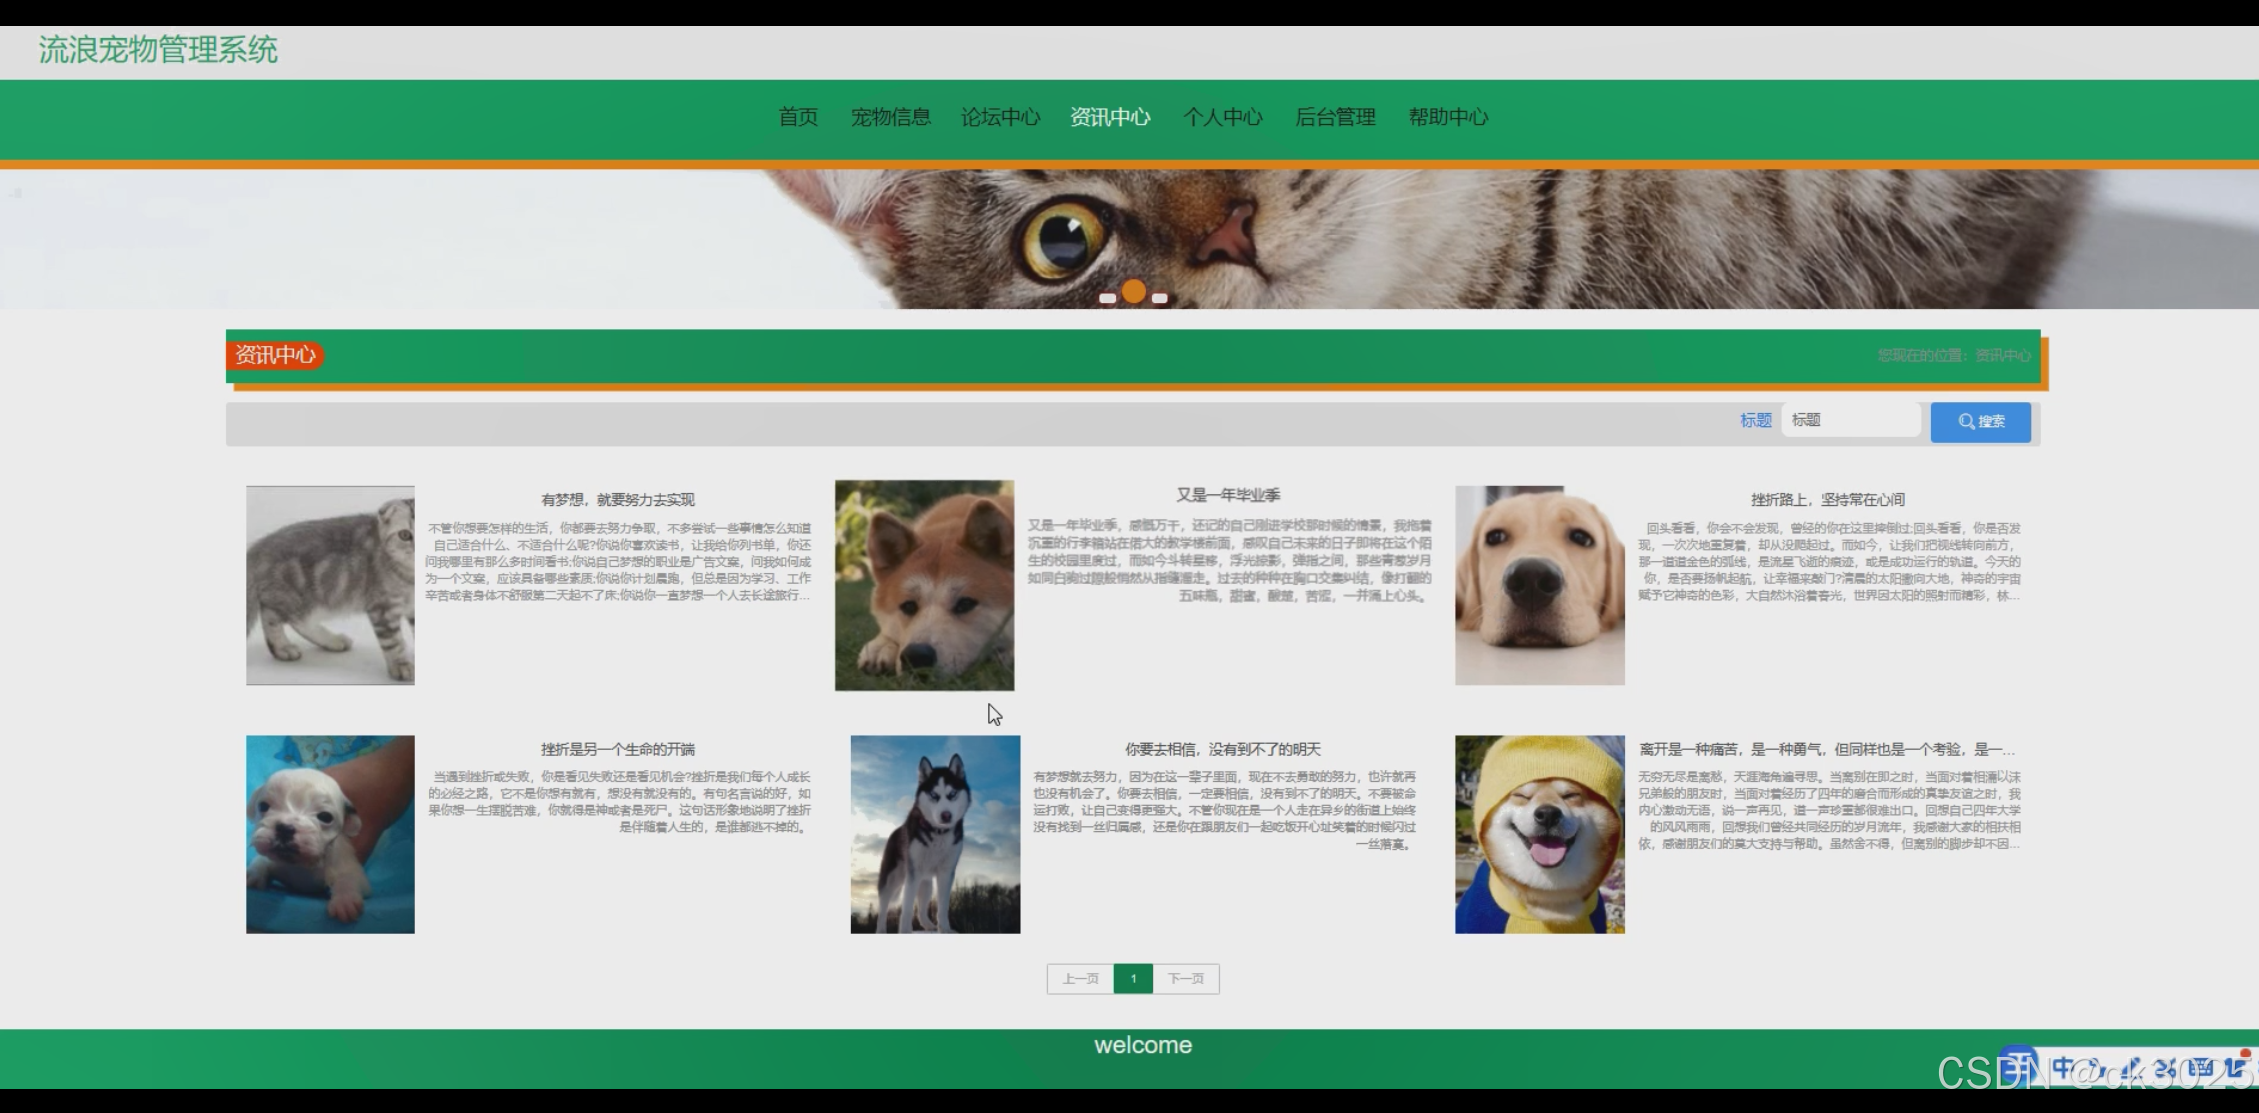Screen dimensions: 2259x1113
Task: Open article titled 挫折是另一个生命的开端
Action: point(617,749)
